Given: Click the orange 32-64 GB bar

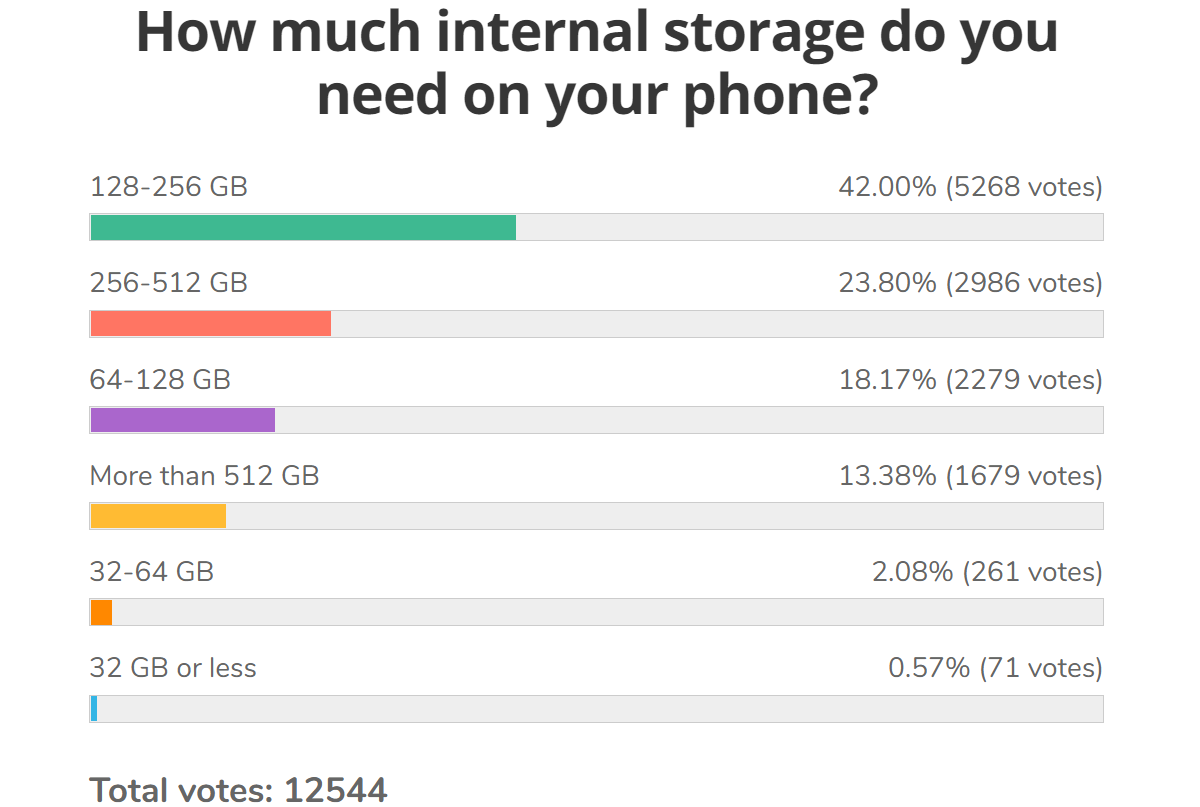Looking at the screenshot, I should [101, 612].
